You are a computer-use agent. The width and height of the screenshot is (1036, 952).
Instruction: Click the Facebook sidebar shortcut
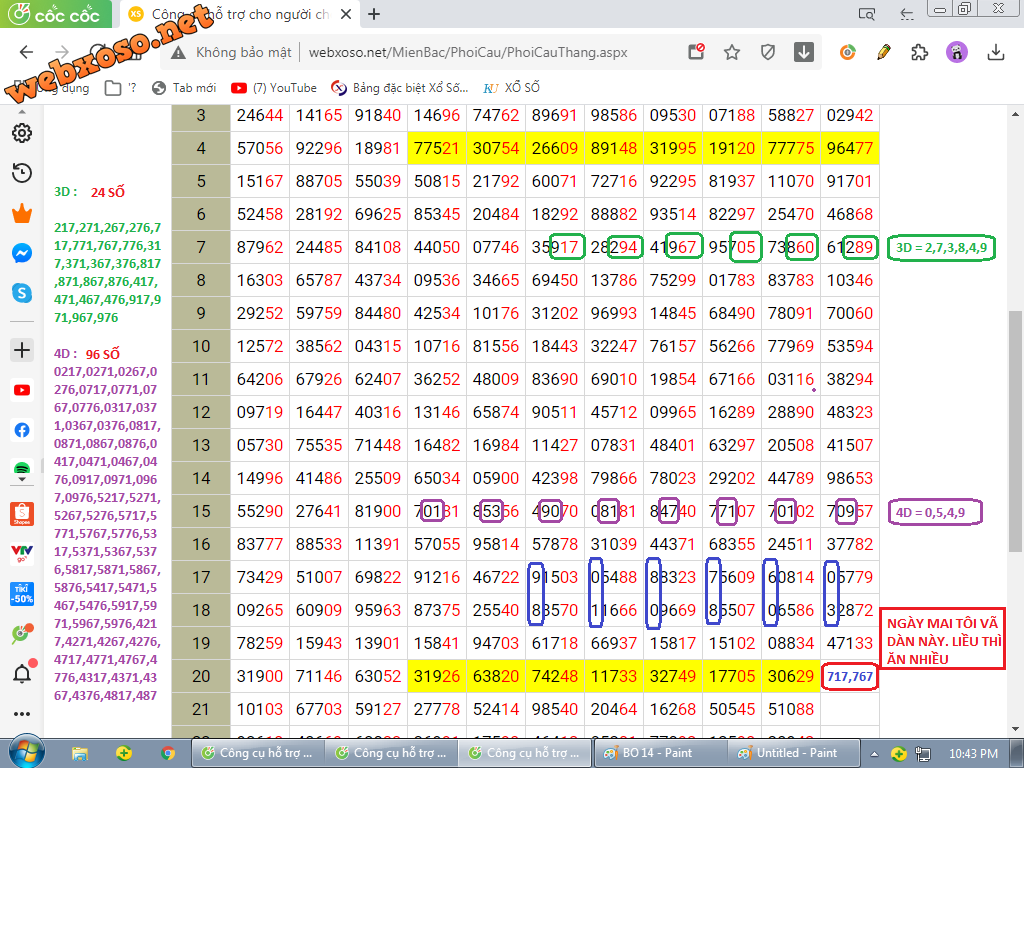(21, 430)
